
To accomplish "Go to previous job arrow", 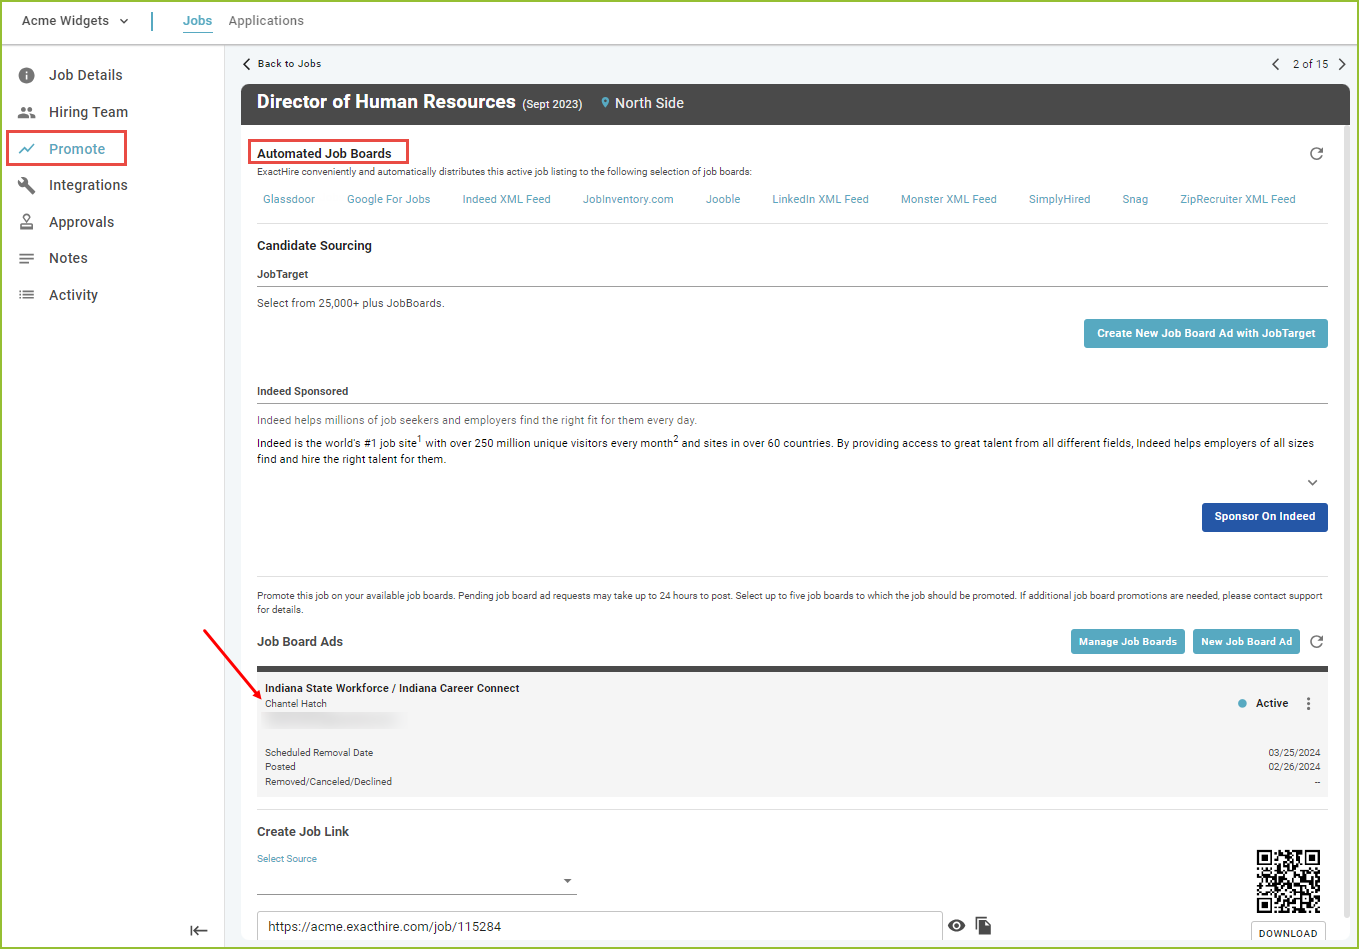I will tap(1275, 64).
